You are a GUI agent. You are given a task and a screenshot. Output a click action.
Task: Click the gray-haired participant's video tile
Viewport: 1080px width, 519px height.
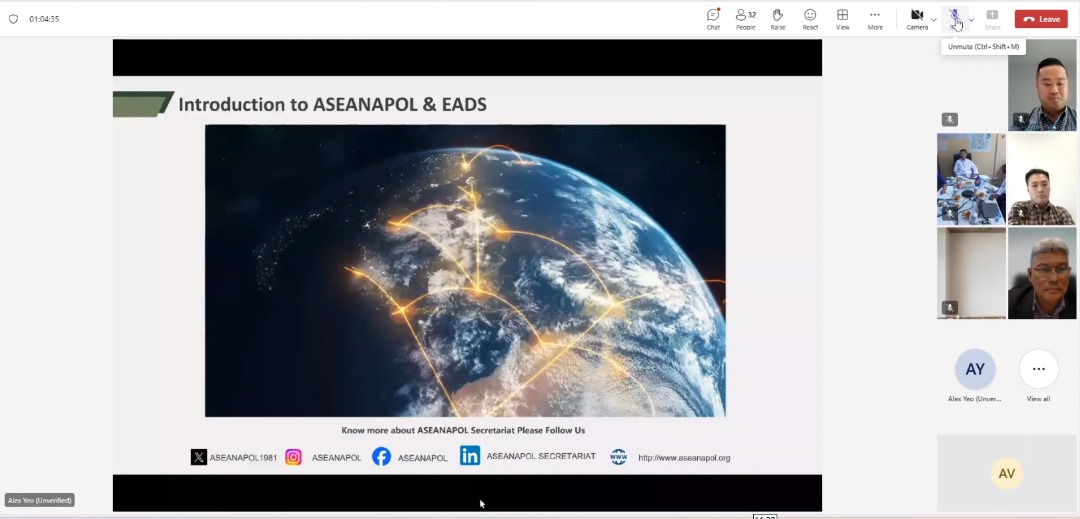tap(1042, 273)
